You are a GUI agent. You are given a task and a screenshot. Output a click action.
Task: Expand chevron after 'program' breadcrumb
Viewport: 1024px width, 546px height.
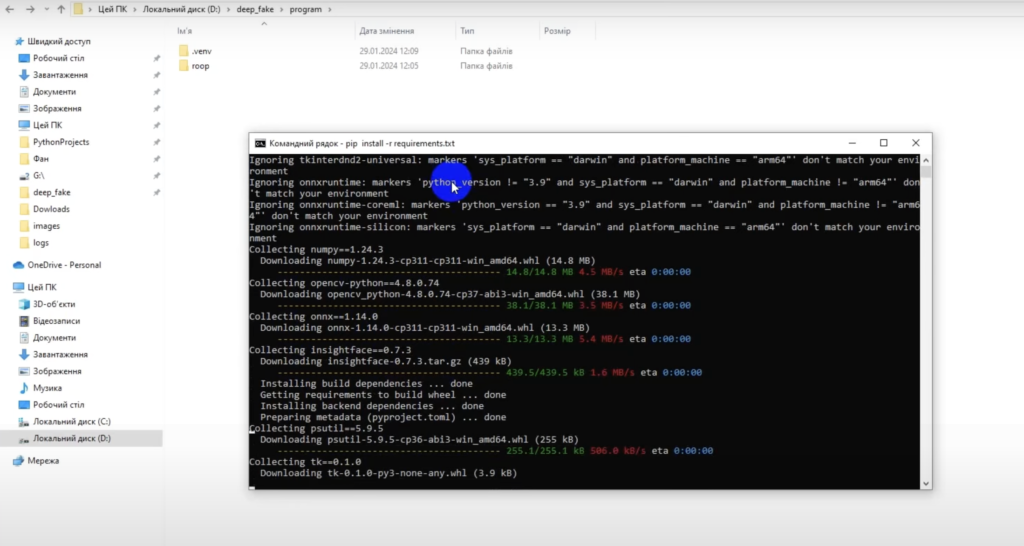[x=330, y=9]
